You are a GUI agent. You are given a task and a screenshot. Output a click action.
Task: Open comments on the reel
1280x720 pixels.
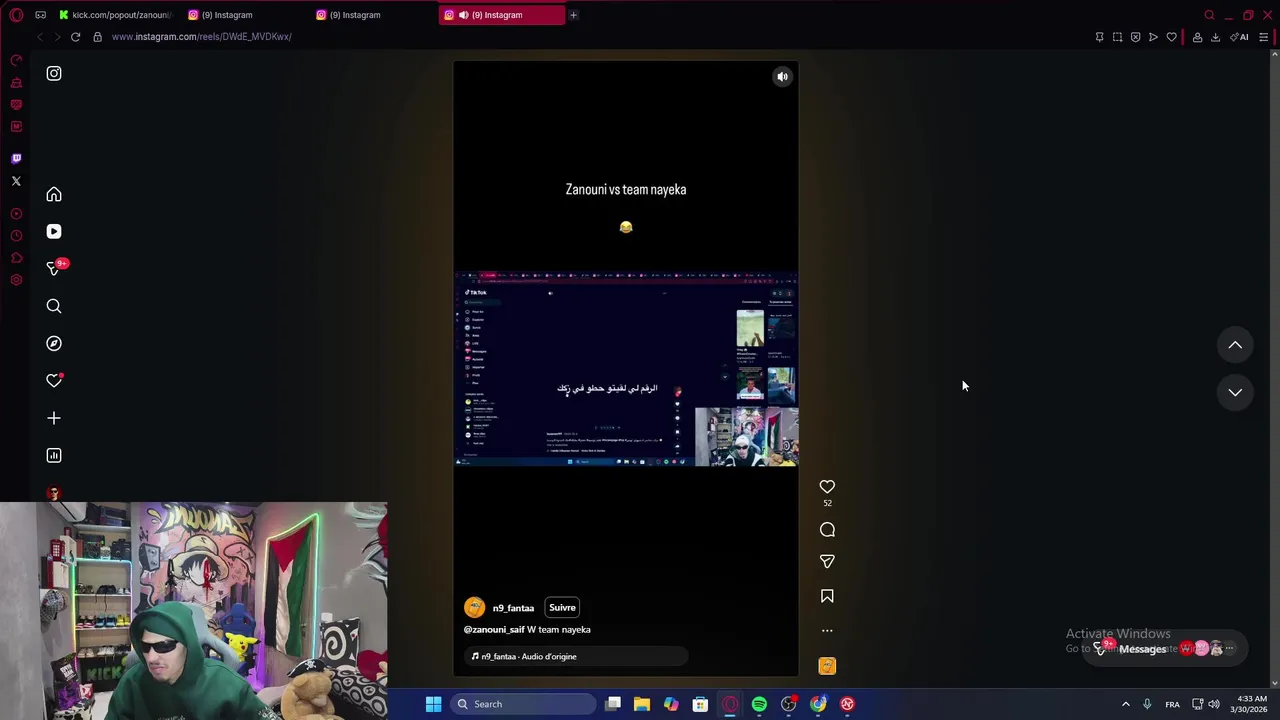coord(827,530)
